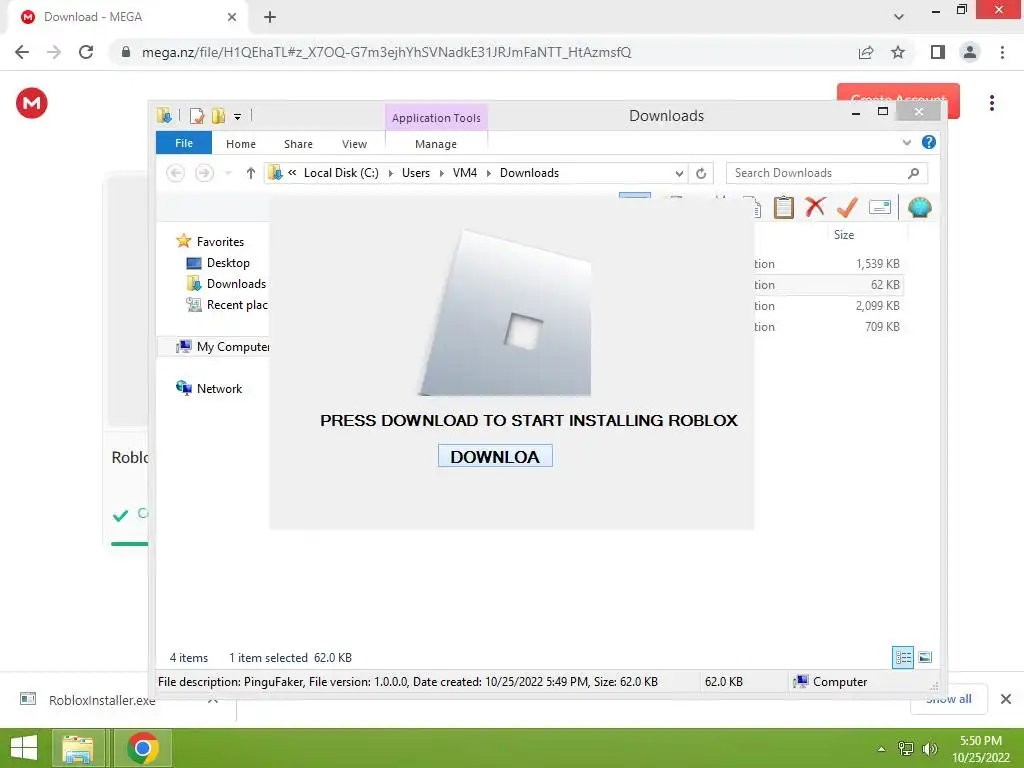
Task: Switch to the Home ribbon tab
Action: click(240, 144)
